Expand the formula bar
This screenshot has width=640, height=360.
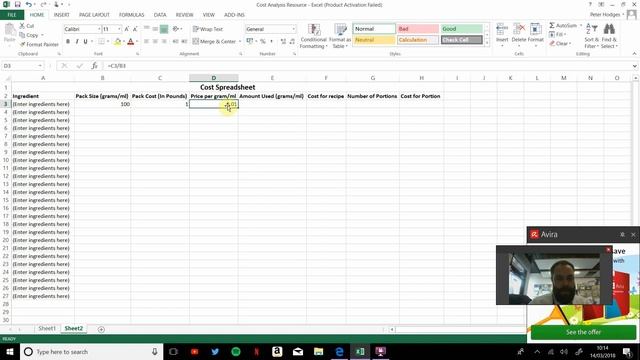pos(635,66)
